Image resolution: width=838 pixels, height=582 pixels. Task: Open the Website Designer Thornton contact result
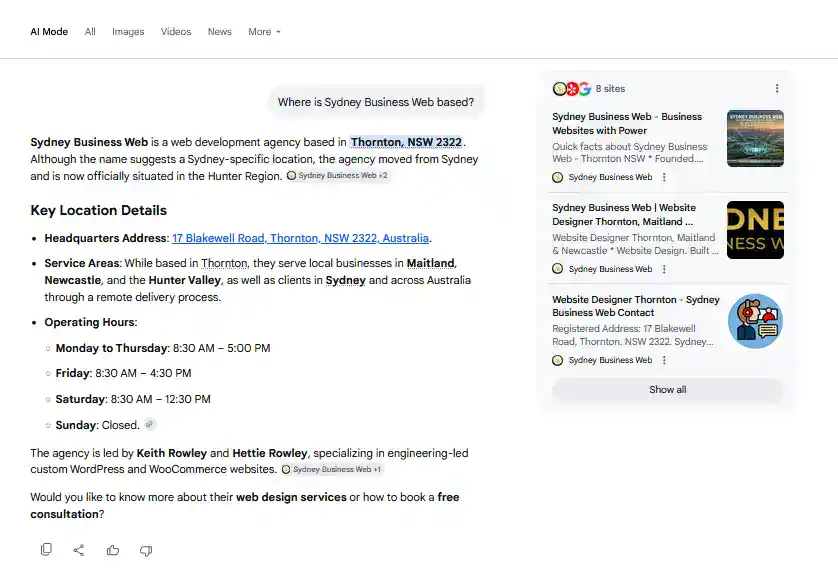635,306
